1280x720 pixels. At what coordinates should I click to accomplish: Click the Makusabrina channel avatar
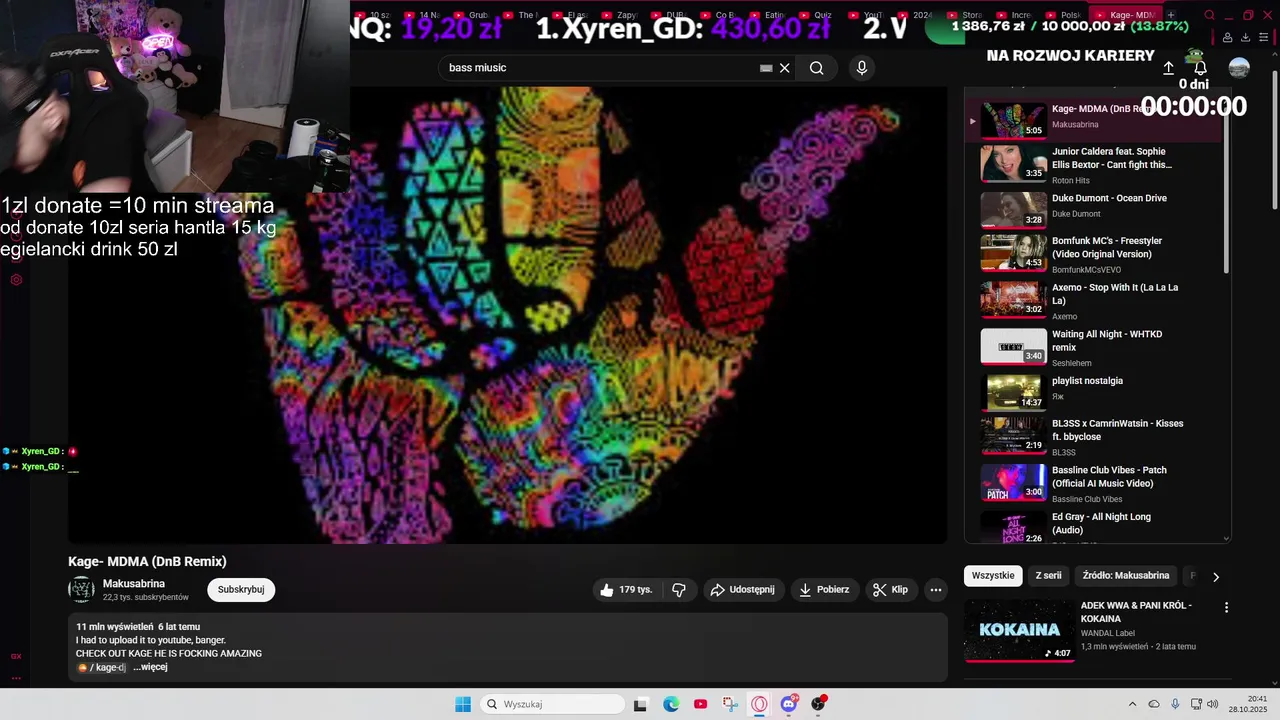pyautogui.click(x=81, y=590)
